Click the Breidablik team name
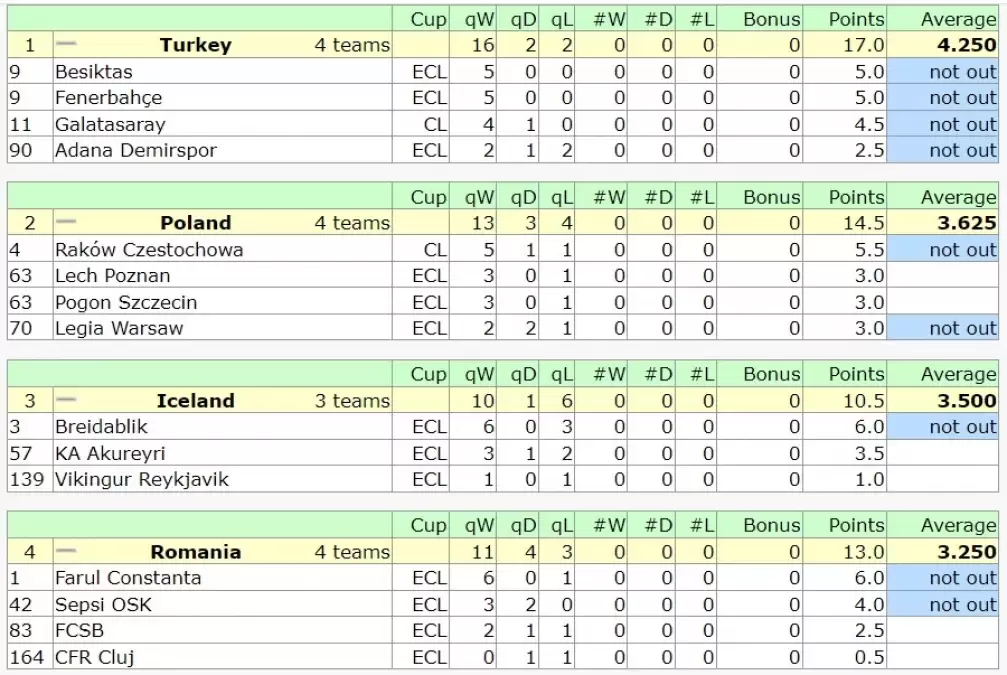 tap(101, 427)
